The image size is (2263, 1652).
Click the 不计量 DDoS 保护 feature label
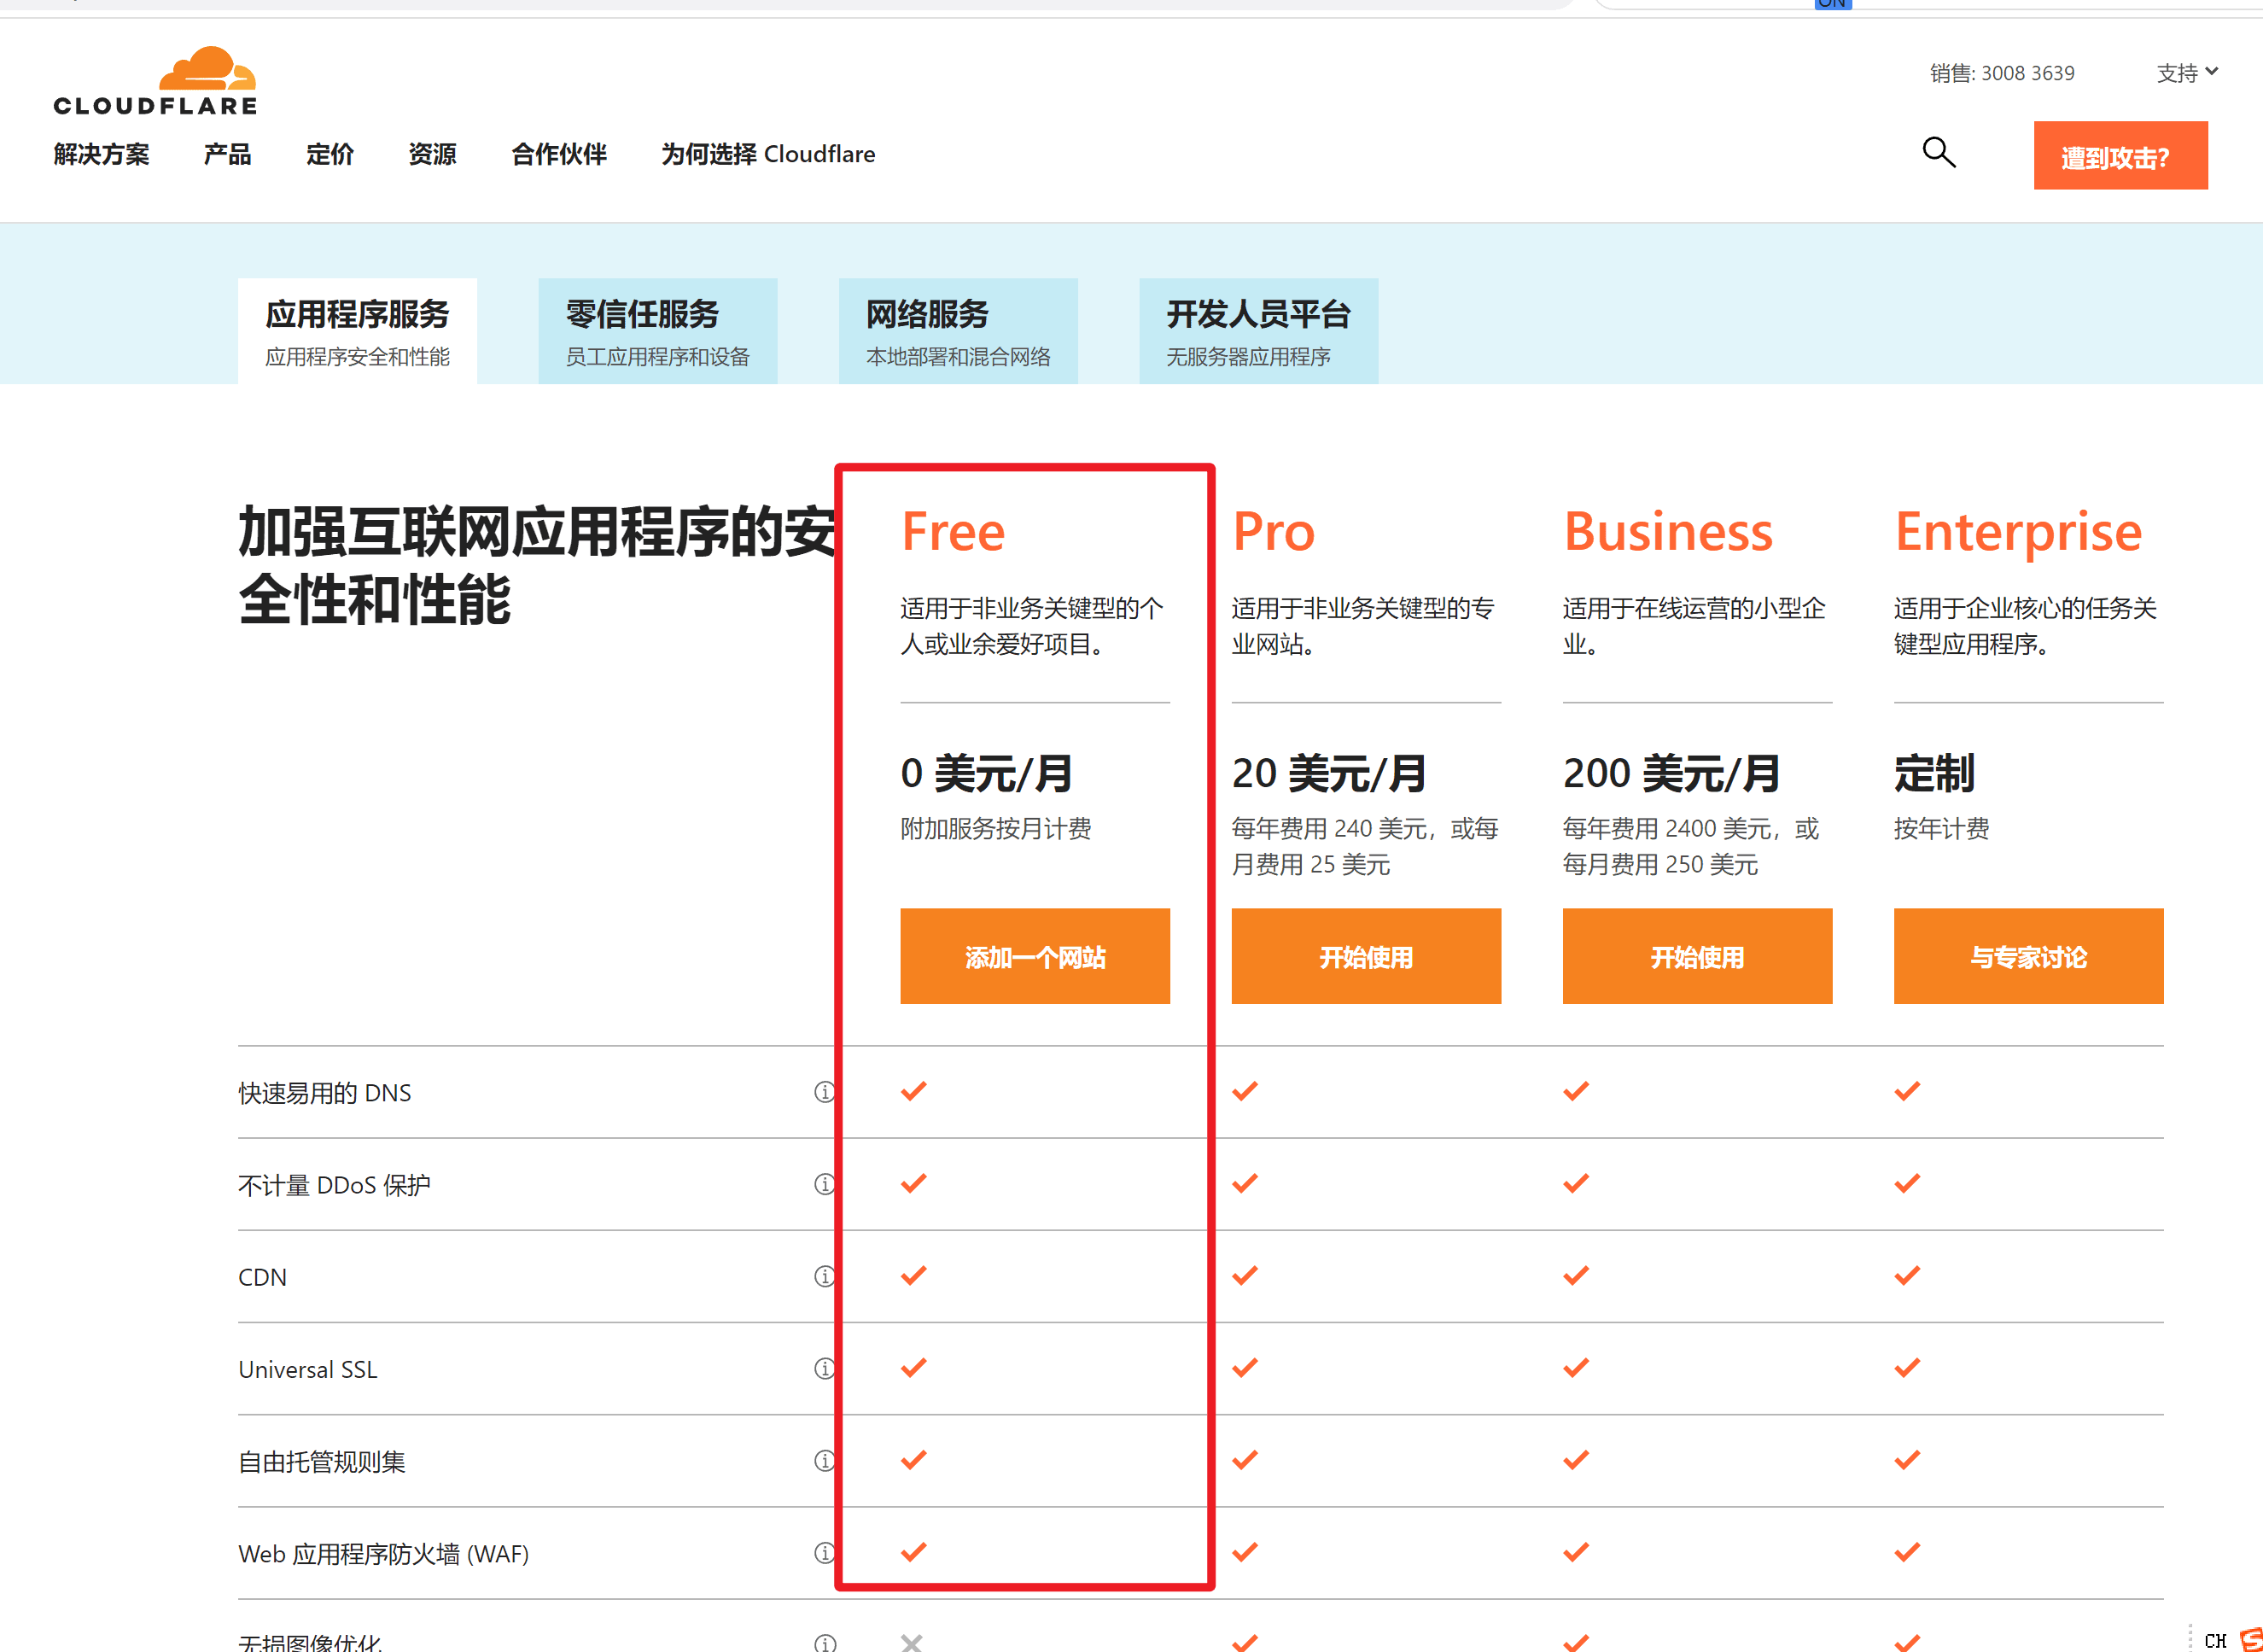pos(334,1185)
